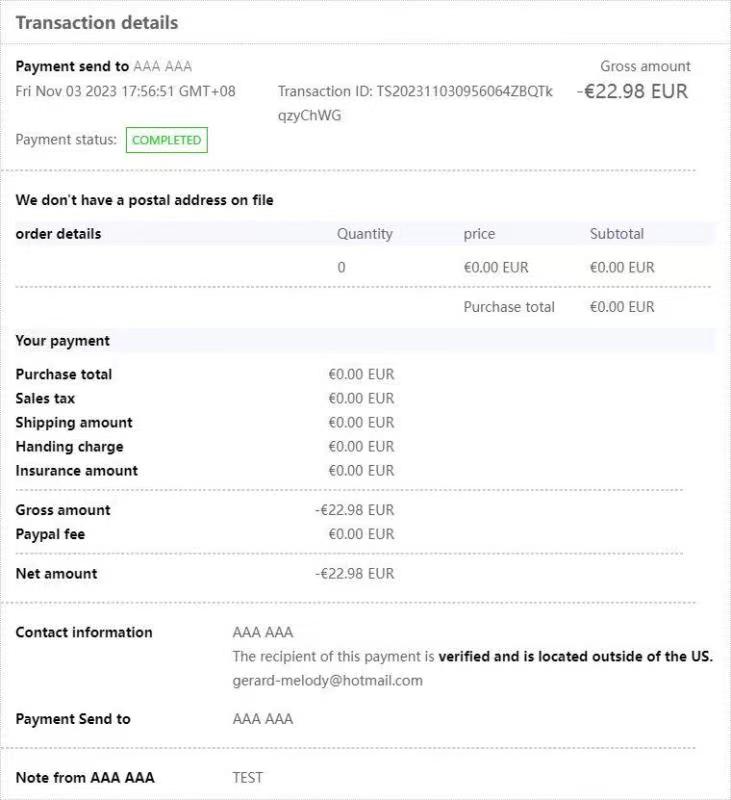Click the Net amount value -€22.98 EUR

[354, 574]
